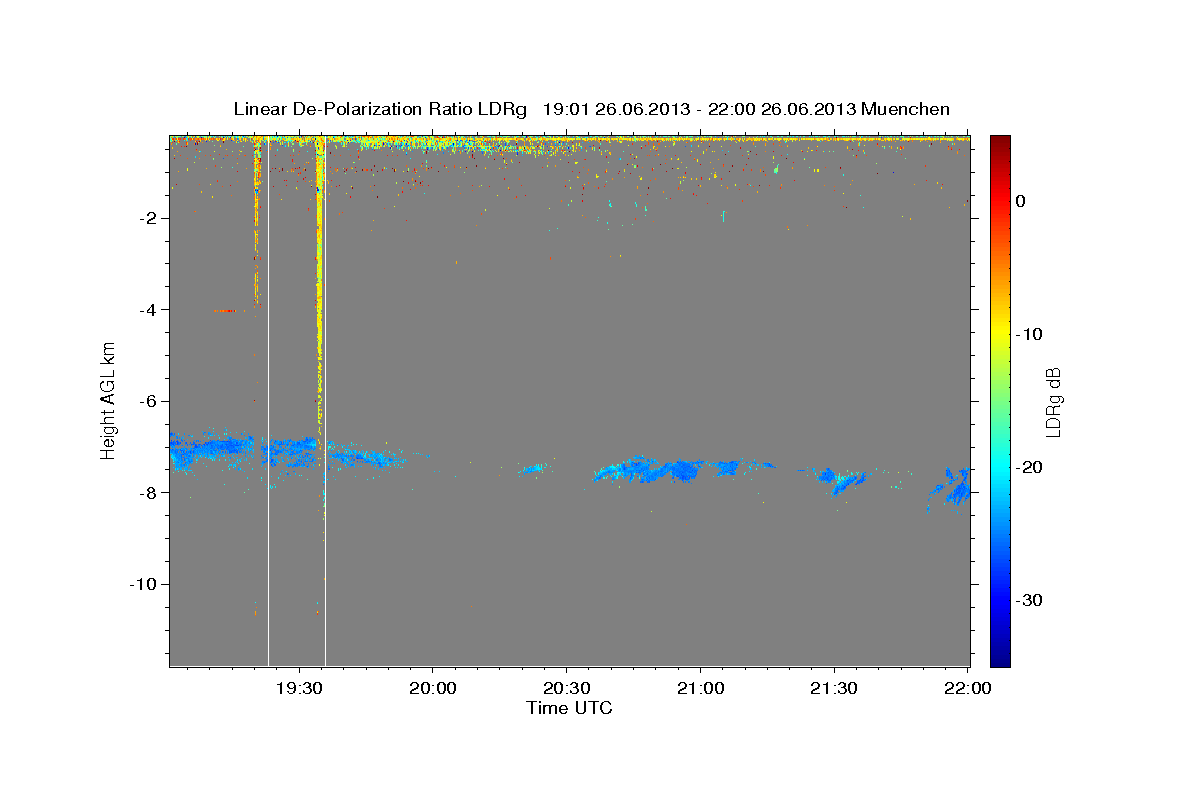Click the -8 height tick label

pyautogui.click(x=149, y=493)
